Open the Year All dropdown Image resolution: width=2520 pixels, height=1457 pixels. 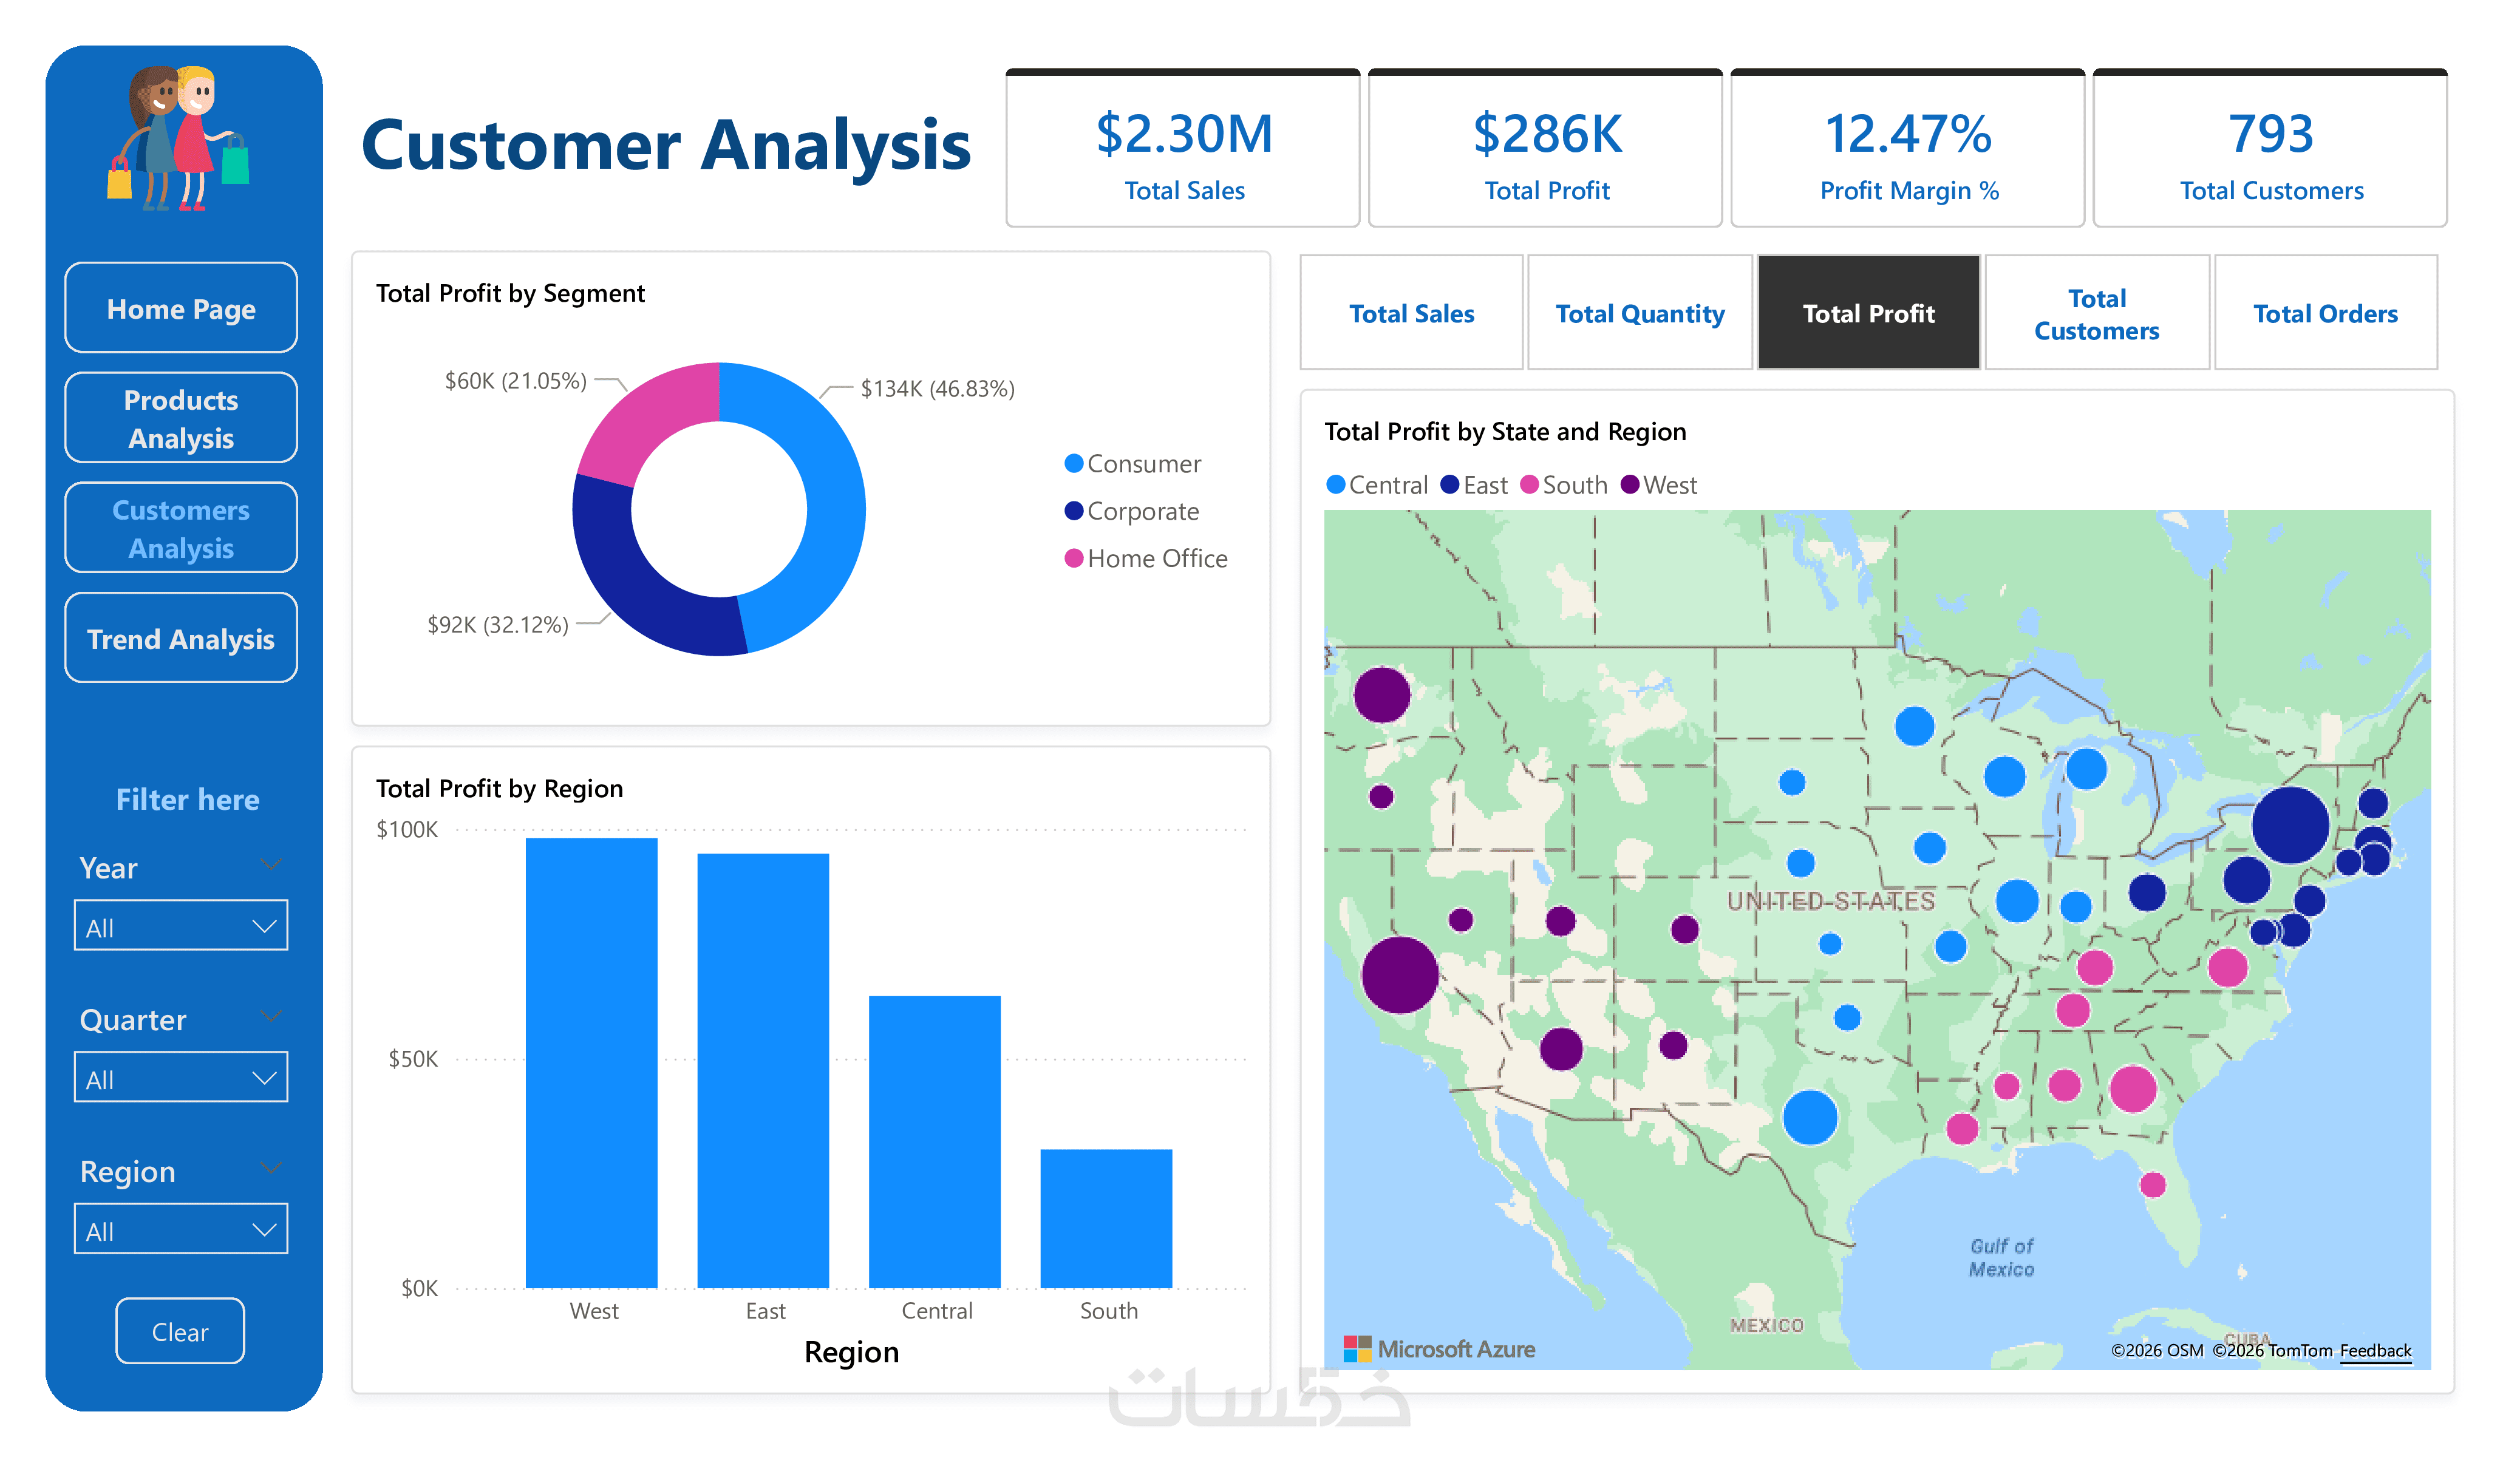[x=181, y=926]
